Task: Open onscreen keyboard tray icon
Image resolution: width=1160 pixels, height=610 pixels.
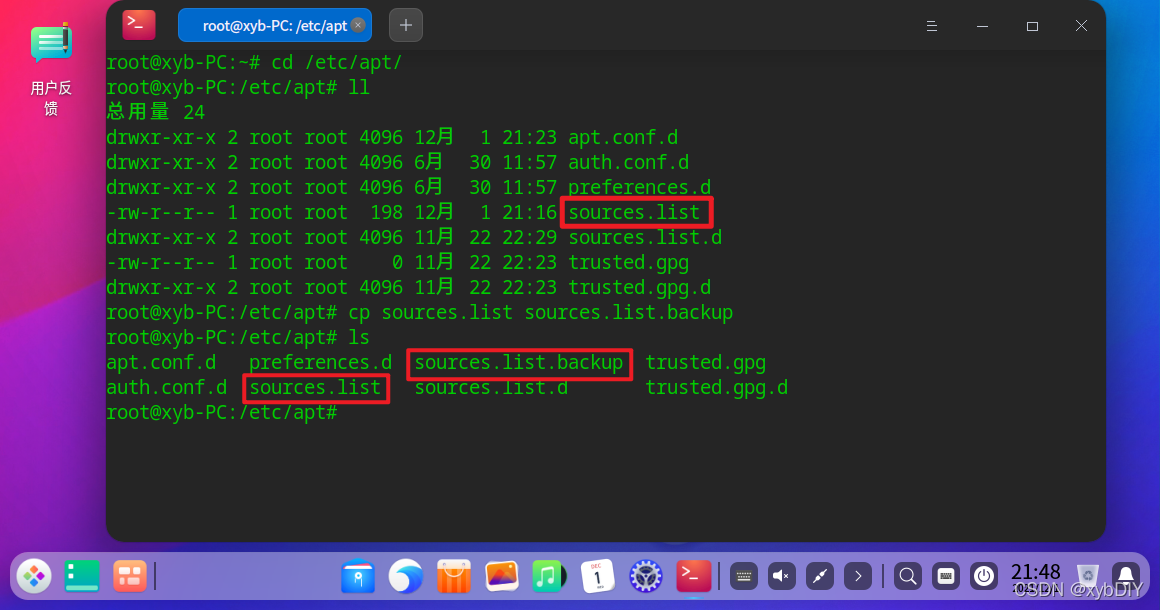Action: tap(743, 576)
